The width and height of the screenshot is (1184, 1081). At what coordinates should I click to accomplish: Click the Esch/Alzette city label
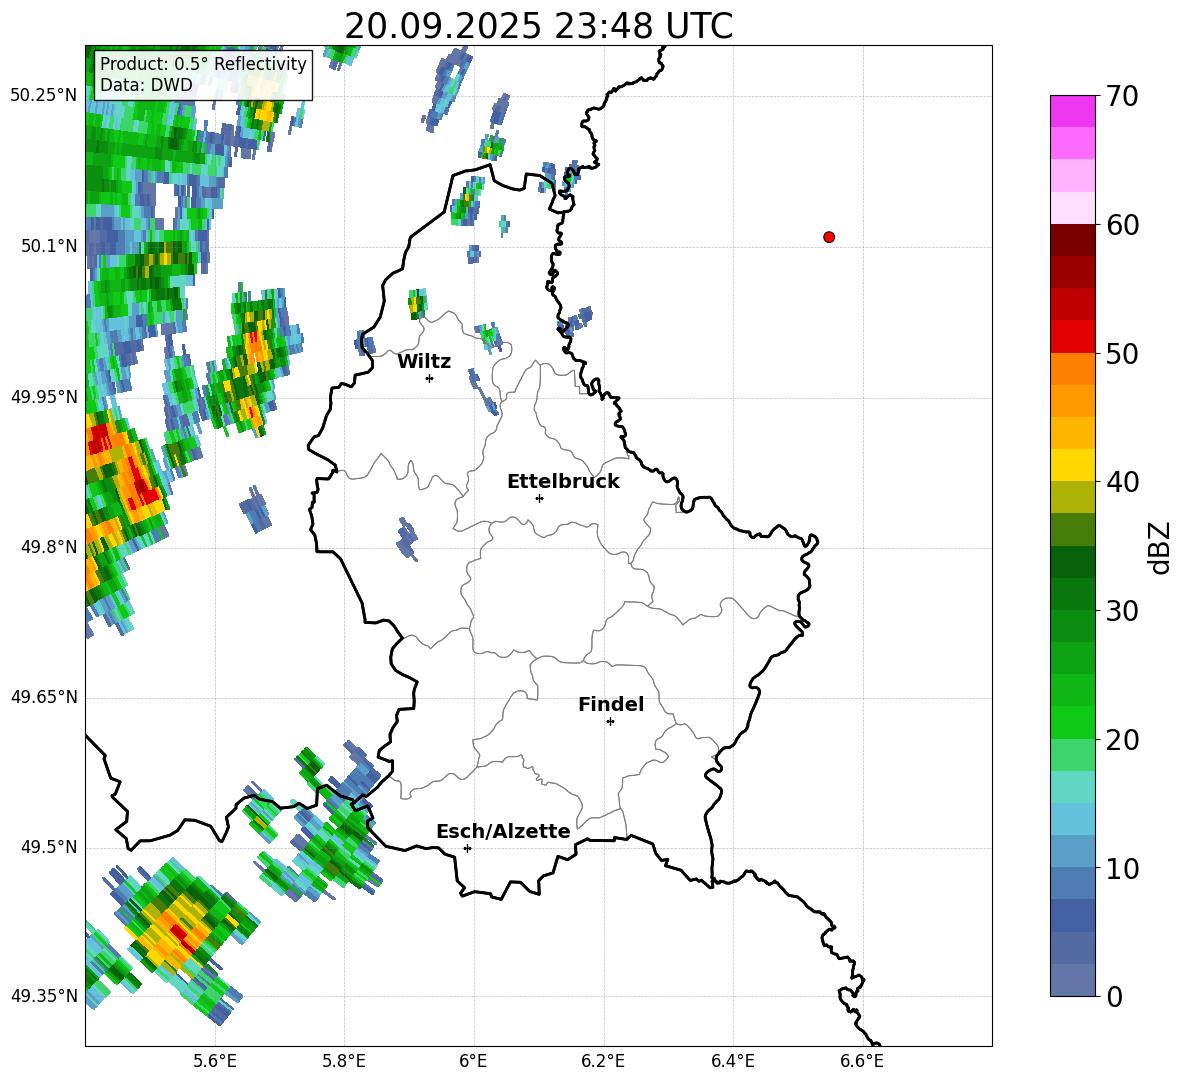(503, 831)
